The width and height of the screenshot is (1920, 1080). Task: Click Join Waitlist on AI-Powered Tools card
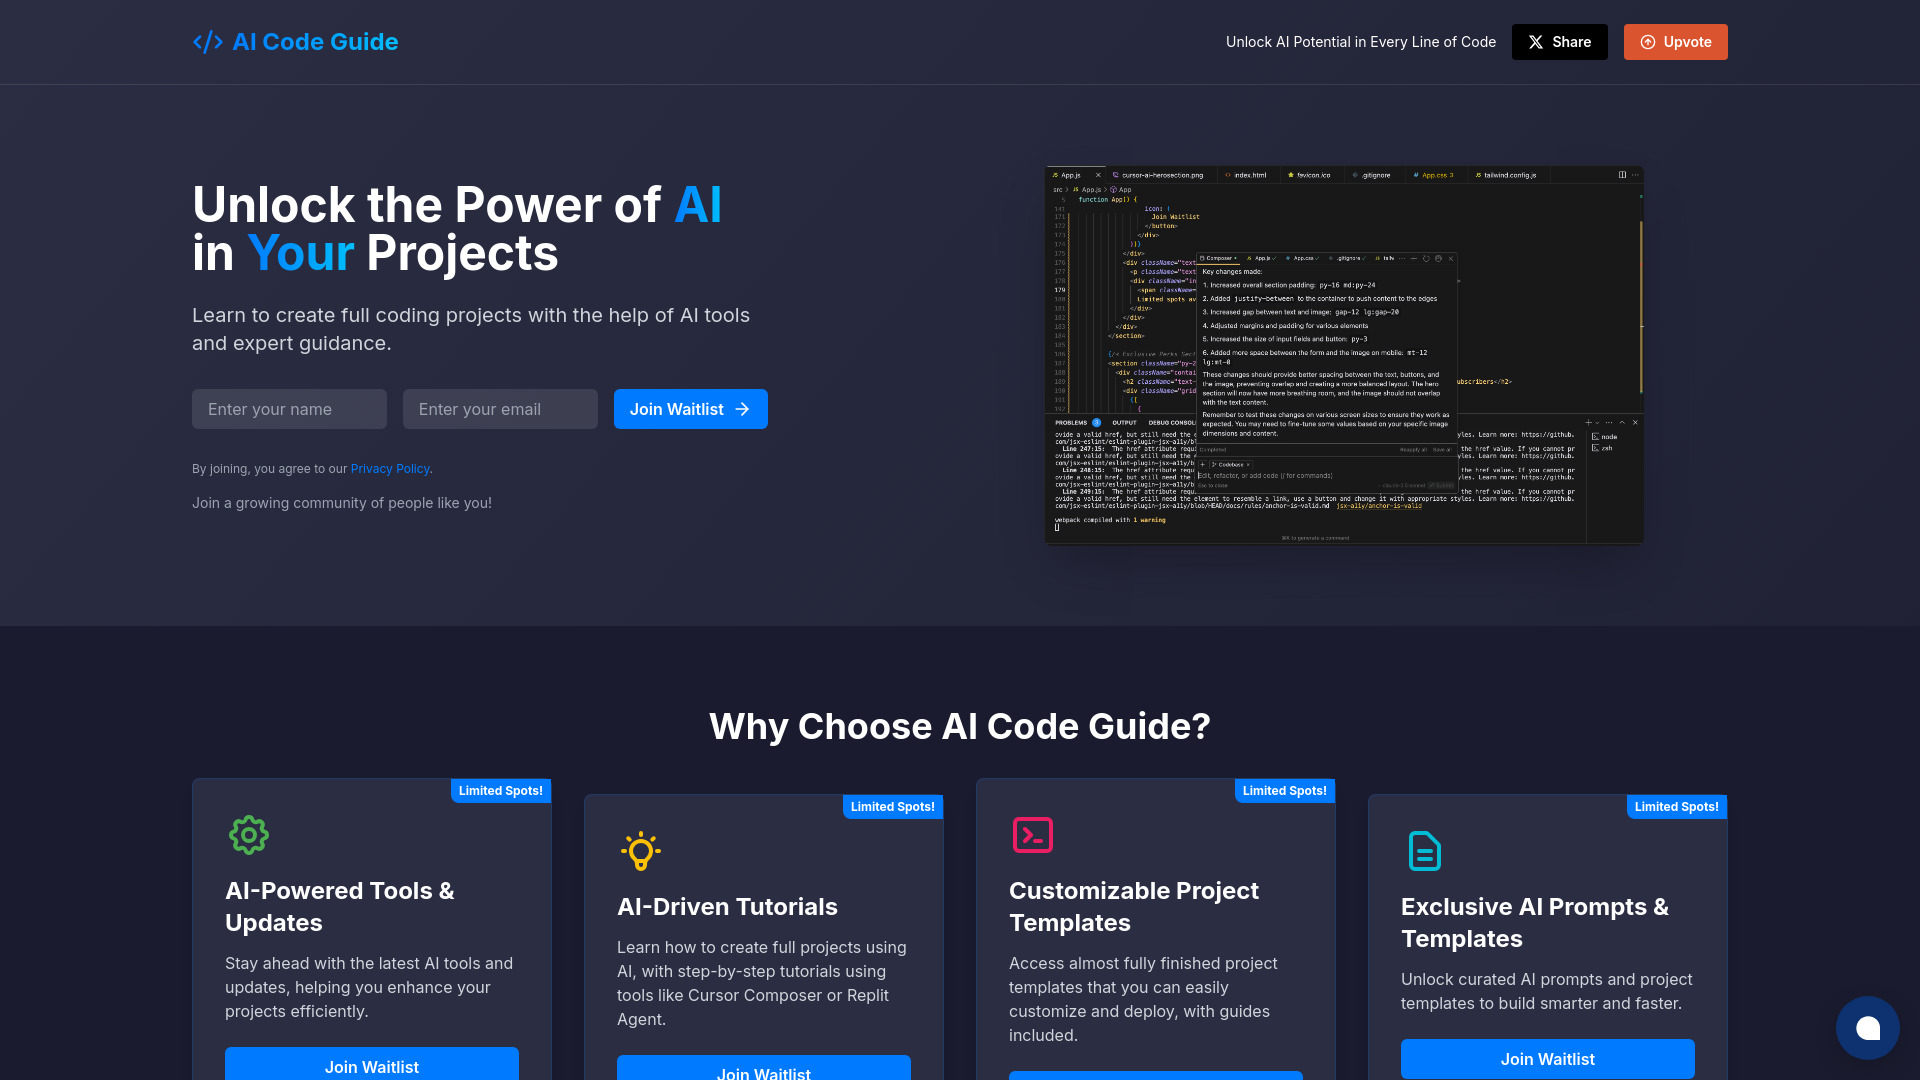pos(372,1067)
